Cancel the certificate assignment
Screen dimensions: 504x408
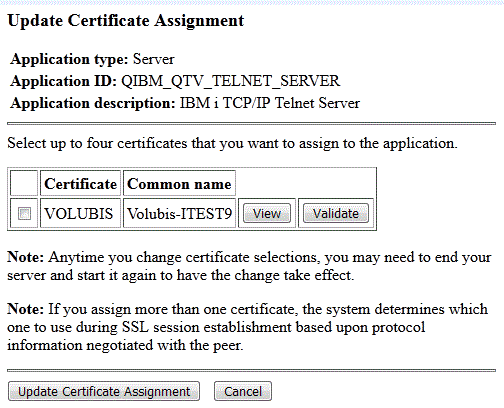pyautogui.click(x=243, y=391)
